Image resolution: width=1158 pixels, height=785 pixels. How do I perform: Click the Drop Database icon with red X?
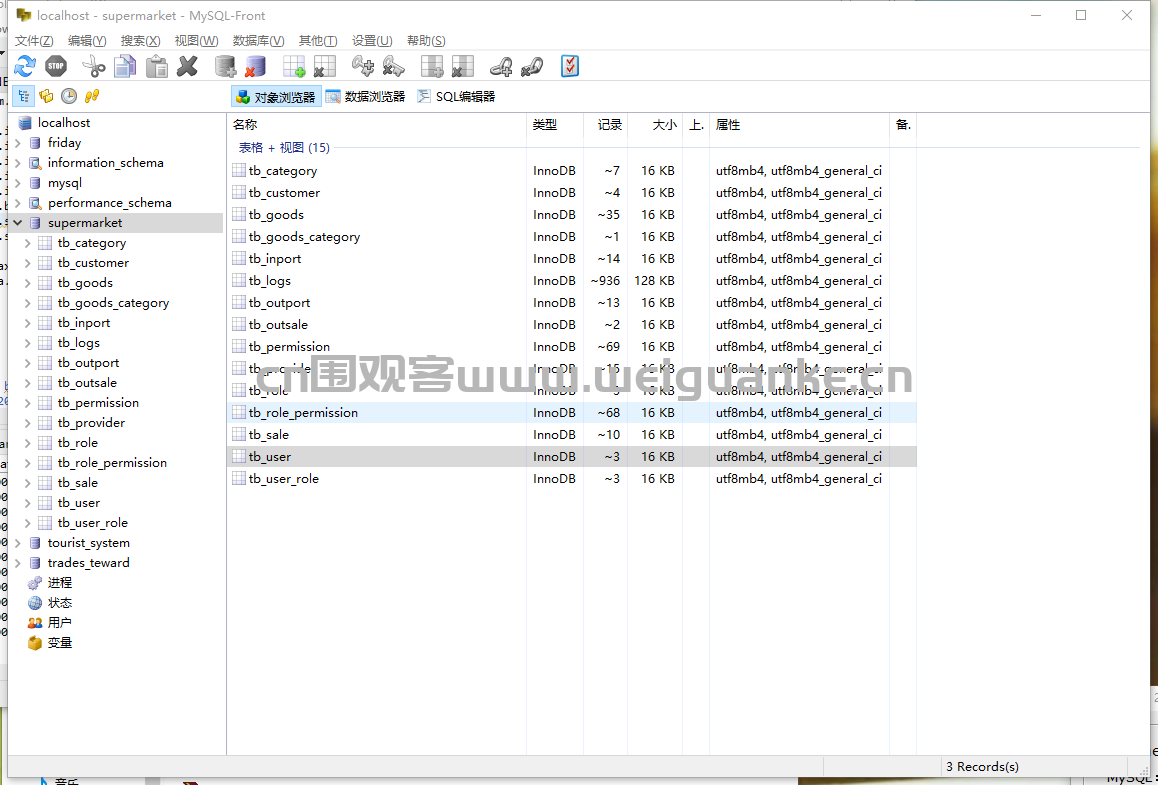click(256, 66)
